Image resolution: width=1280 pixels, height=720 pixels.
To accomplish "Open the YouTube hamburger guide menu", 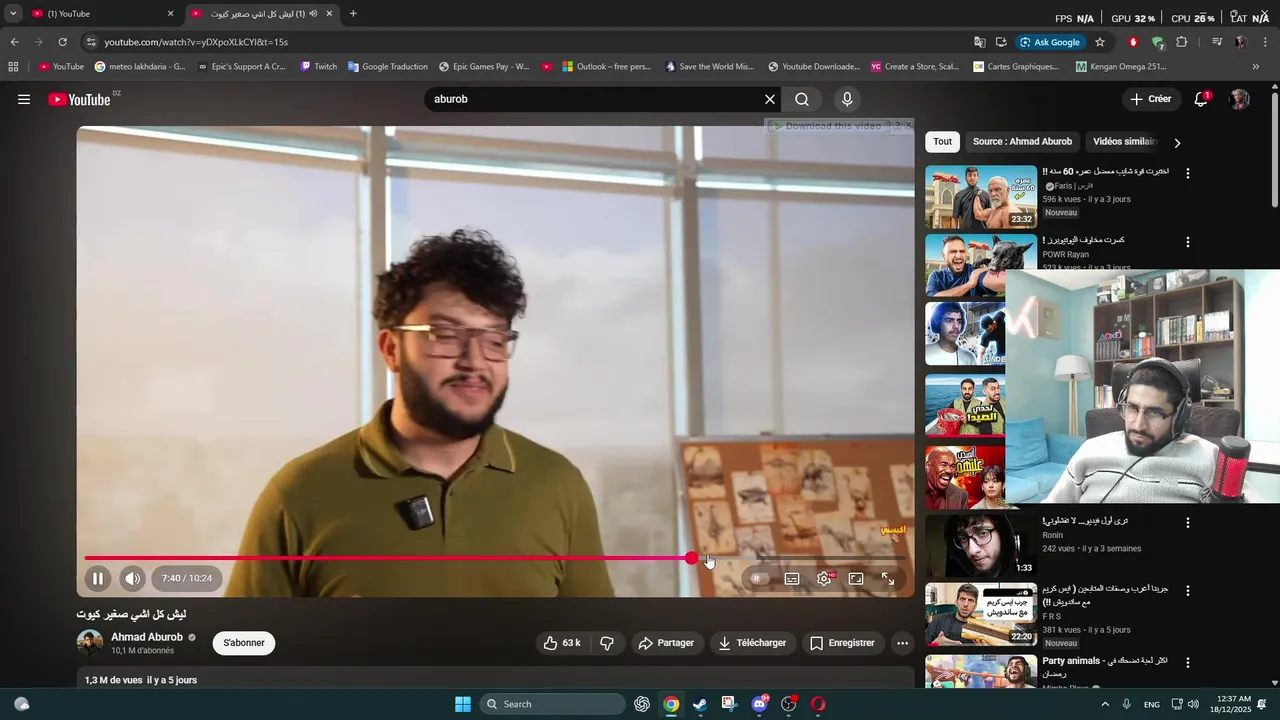I will pos(24,99).
